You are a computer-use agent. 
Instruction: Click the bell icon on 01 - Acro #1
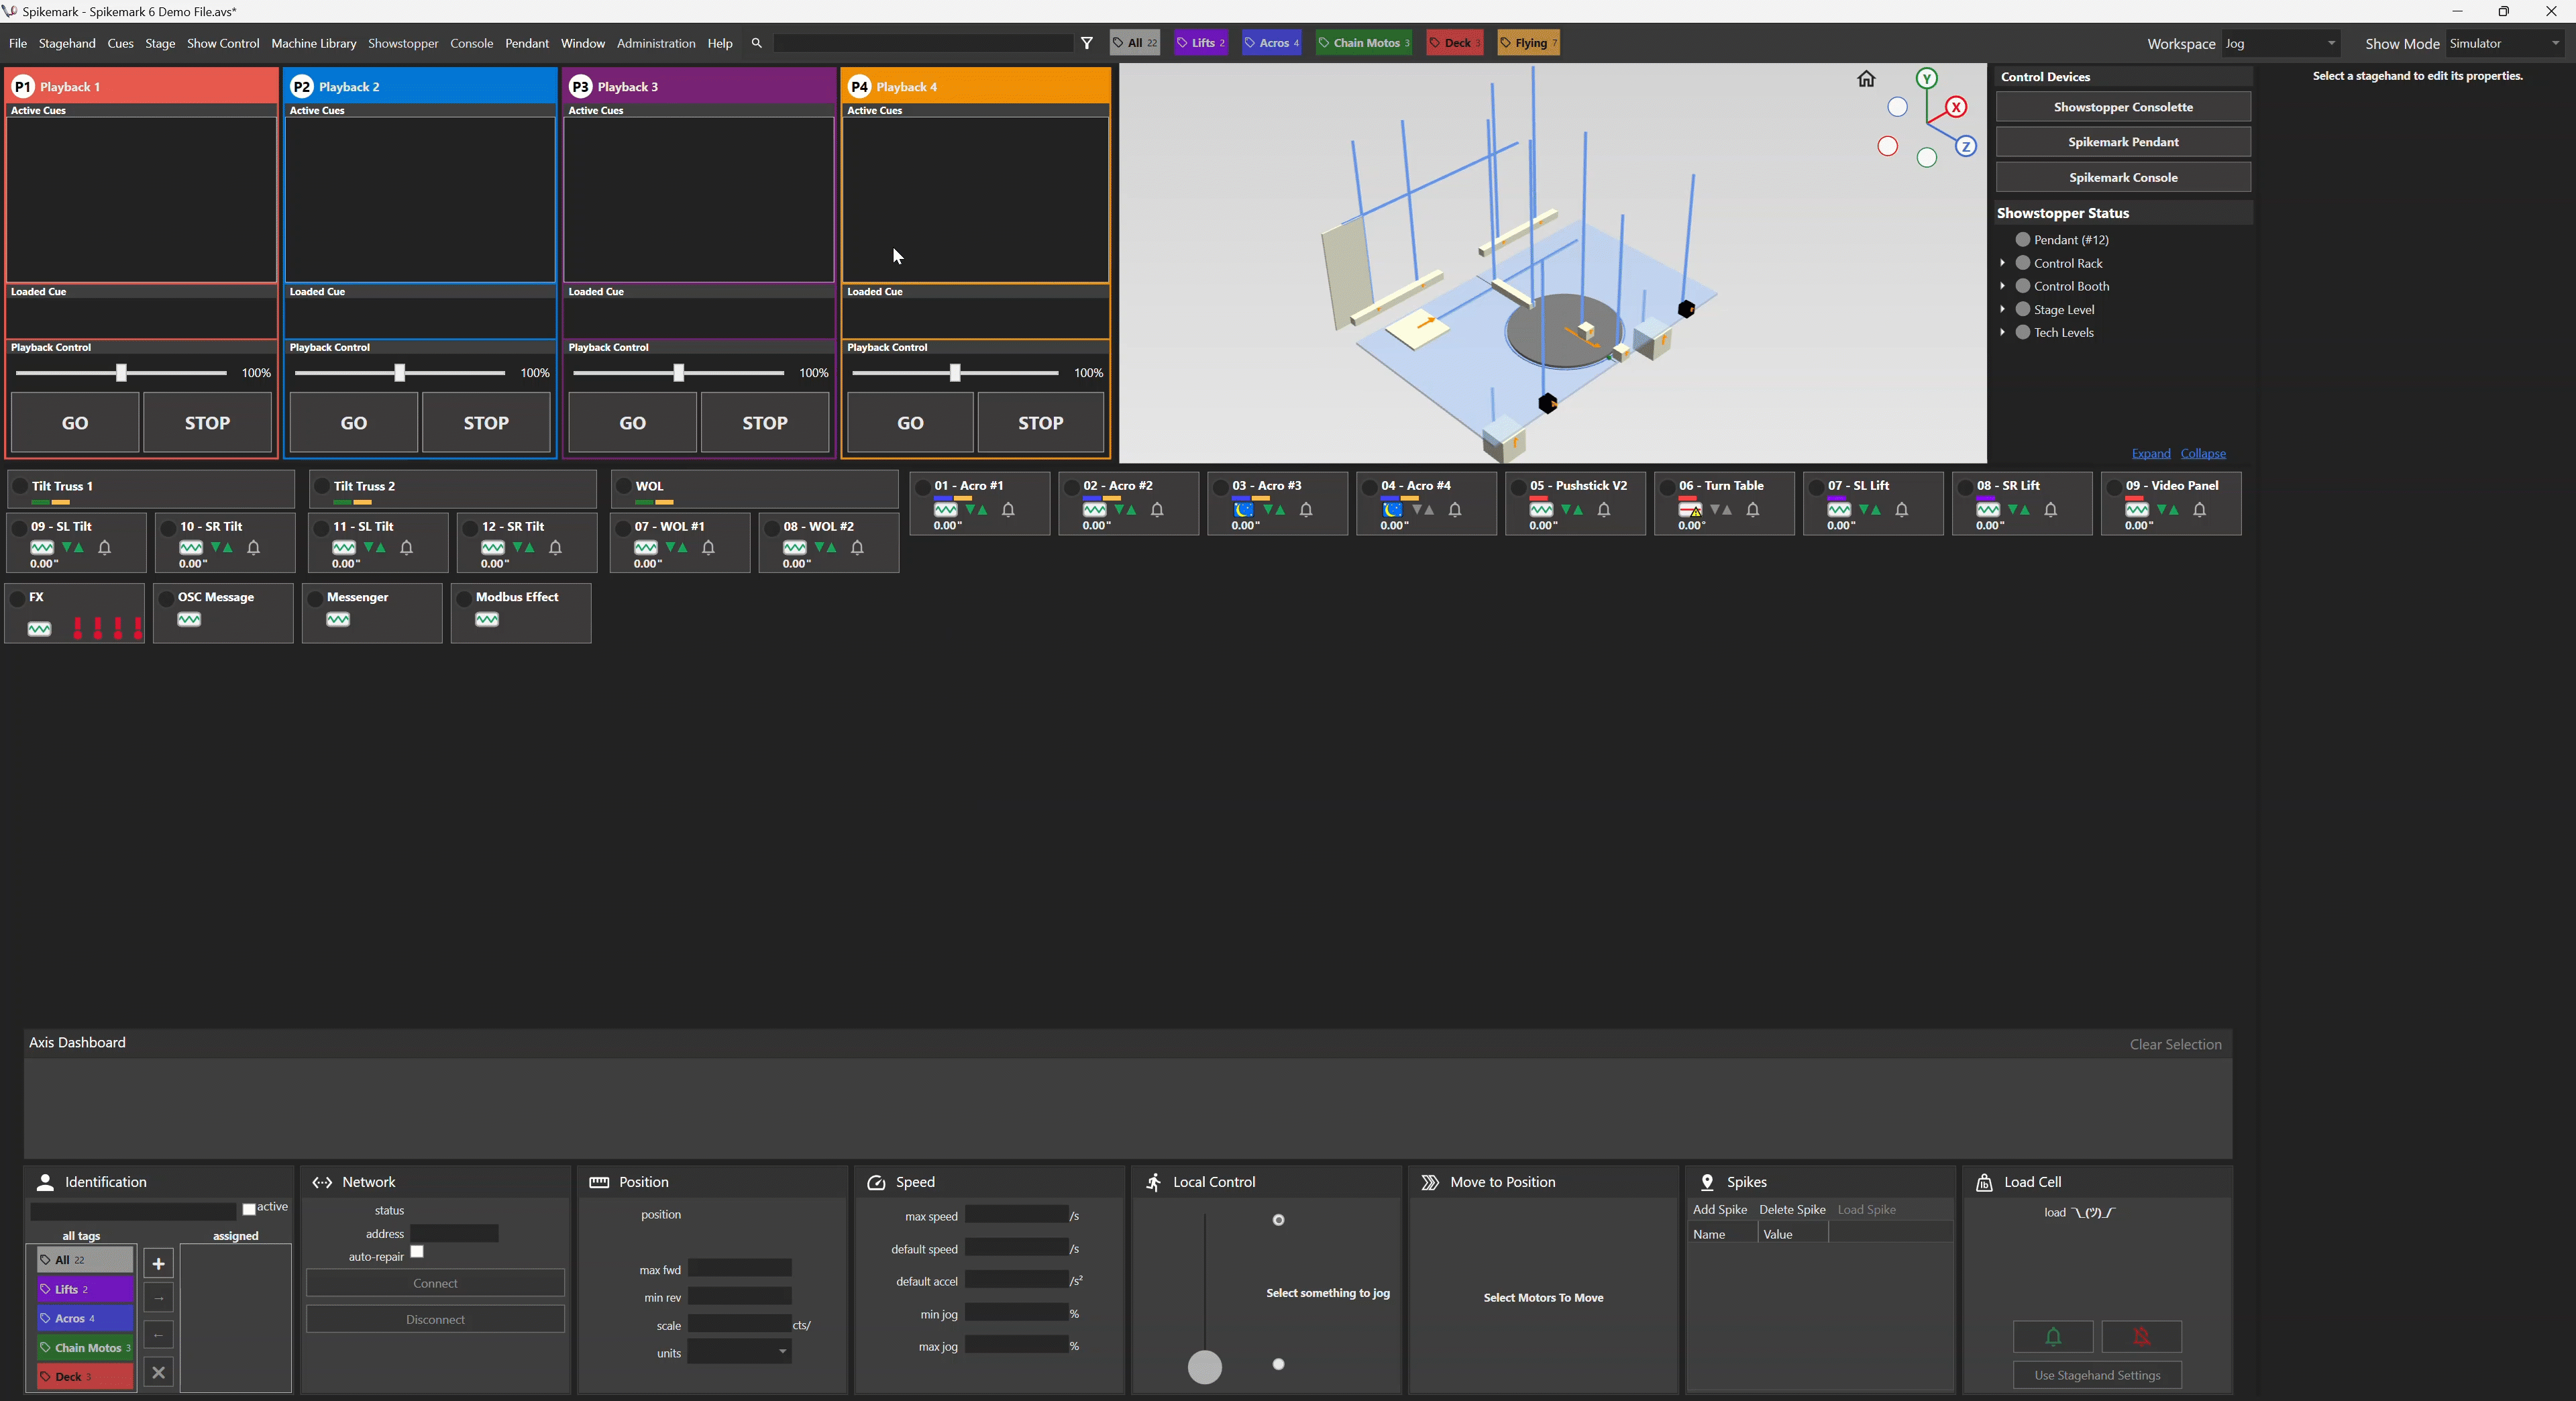point(1009,510)
